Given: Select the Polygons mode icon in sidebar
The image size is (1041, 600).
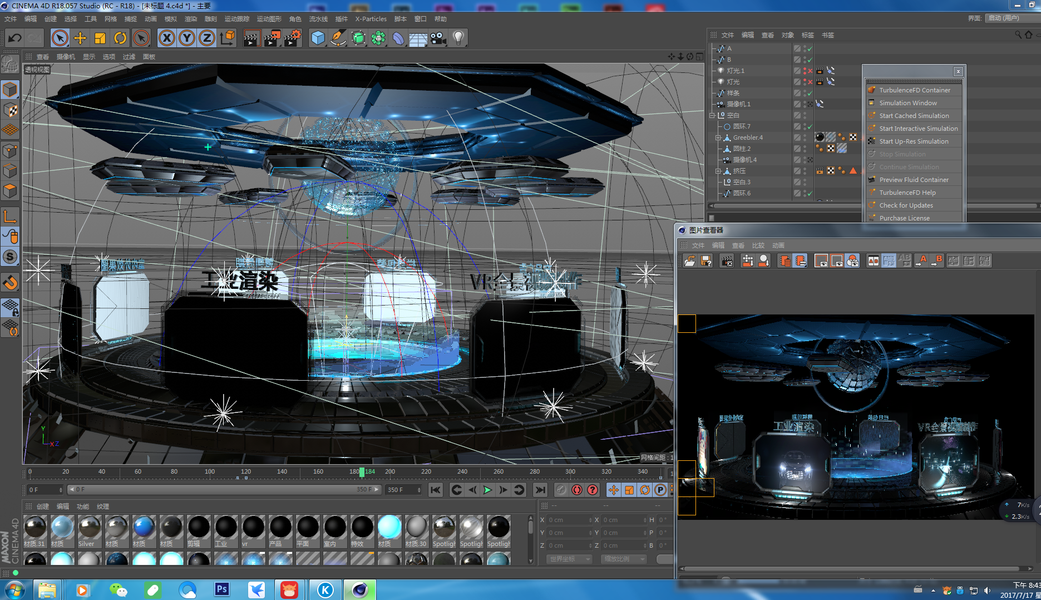Looking at the screenshot, I should 10,191.
